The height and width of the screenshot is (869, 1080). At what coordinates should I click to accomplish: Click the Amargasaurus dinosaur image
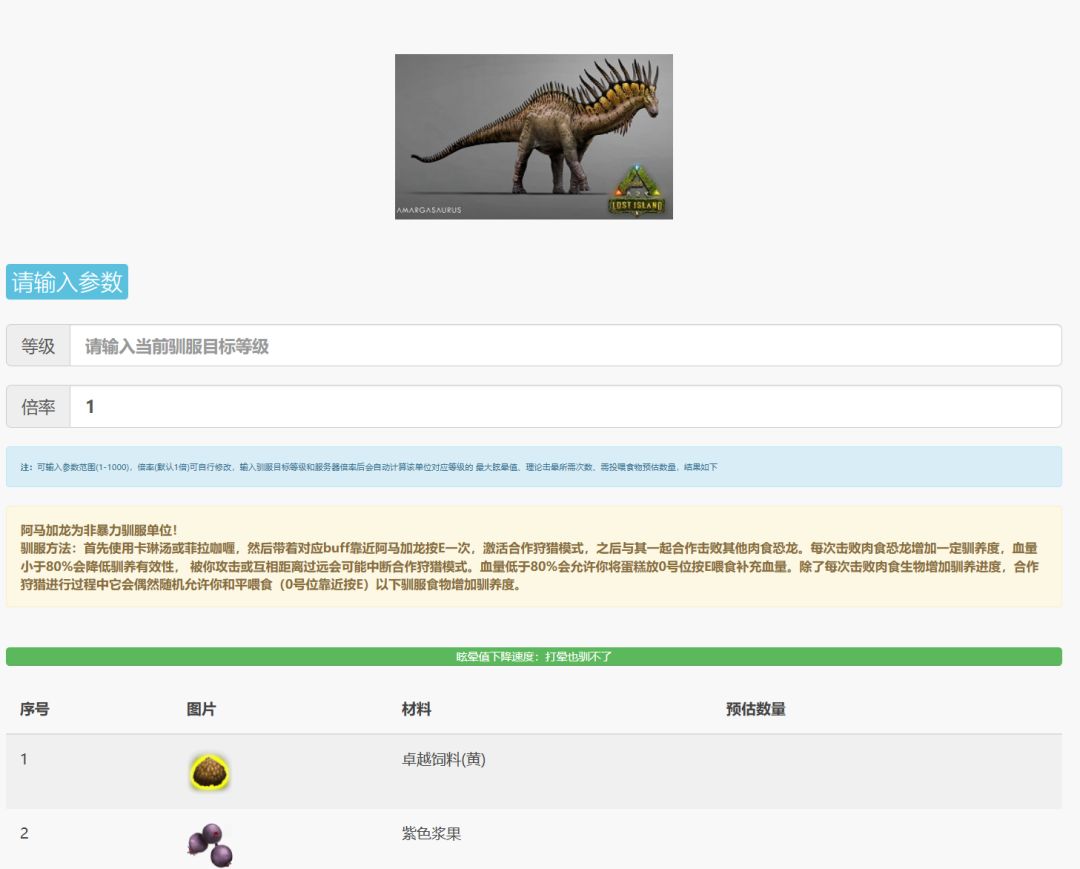[534, 136]
